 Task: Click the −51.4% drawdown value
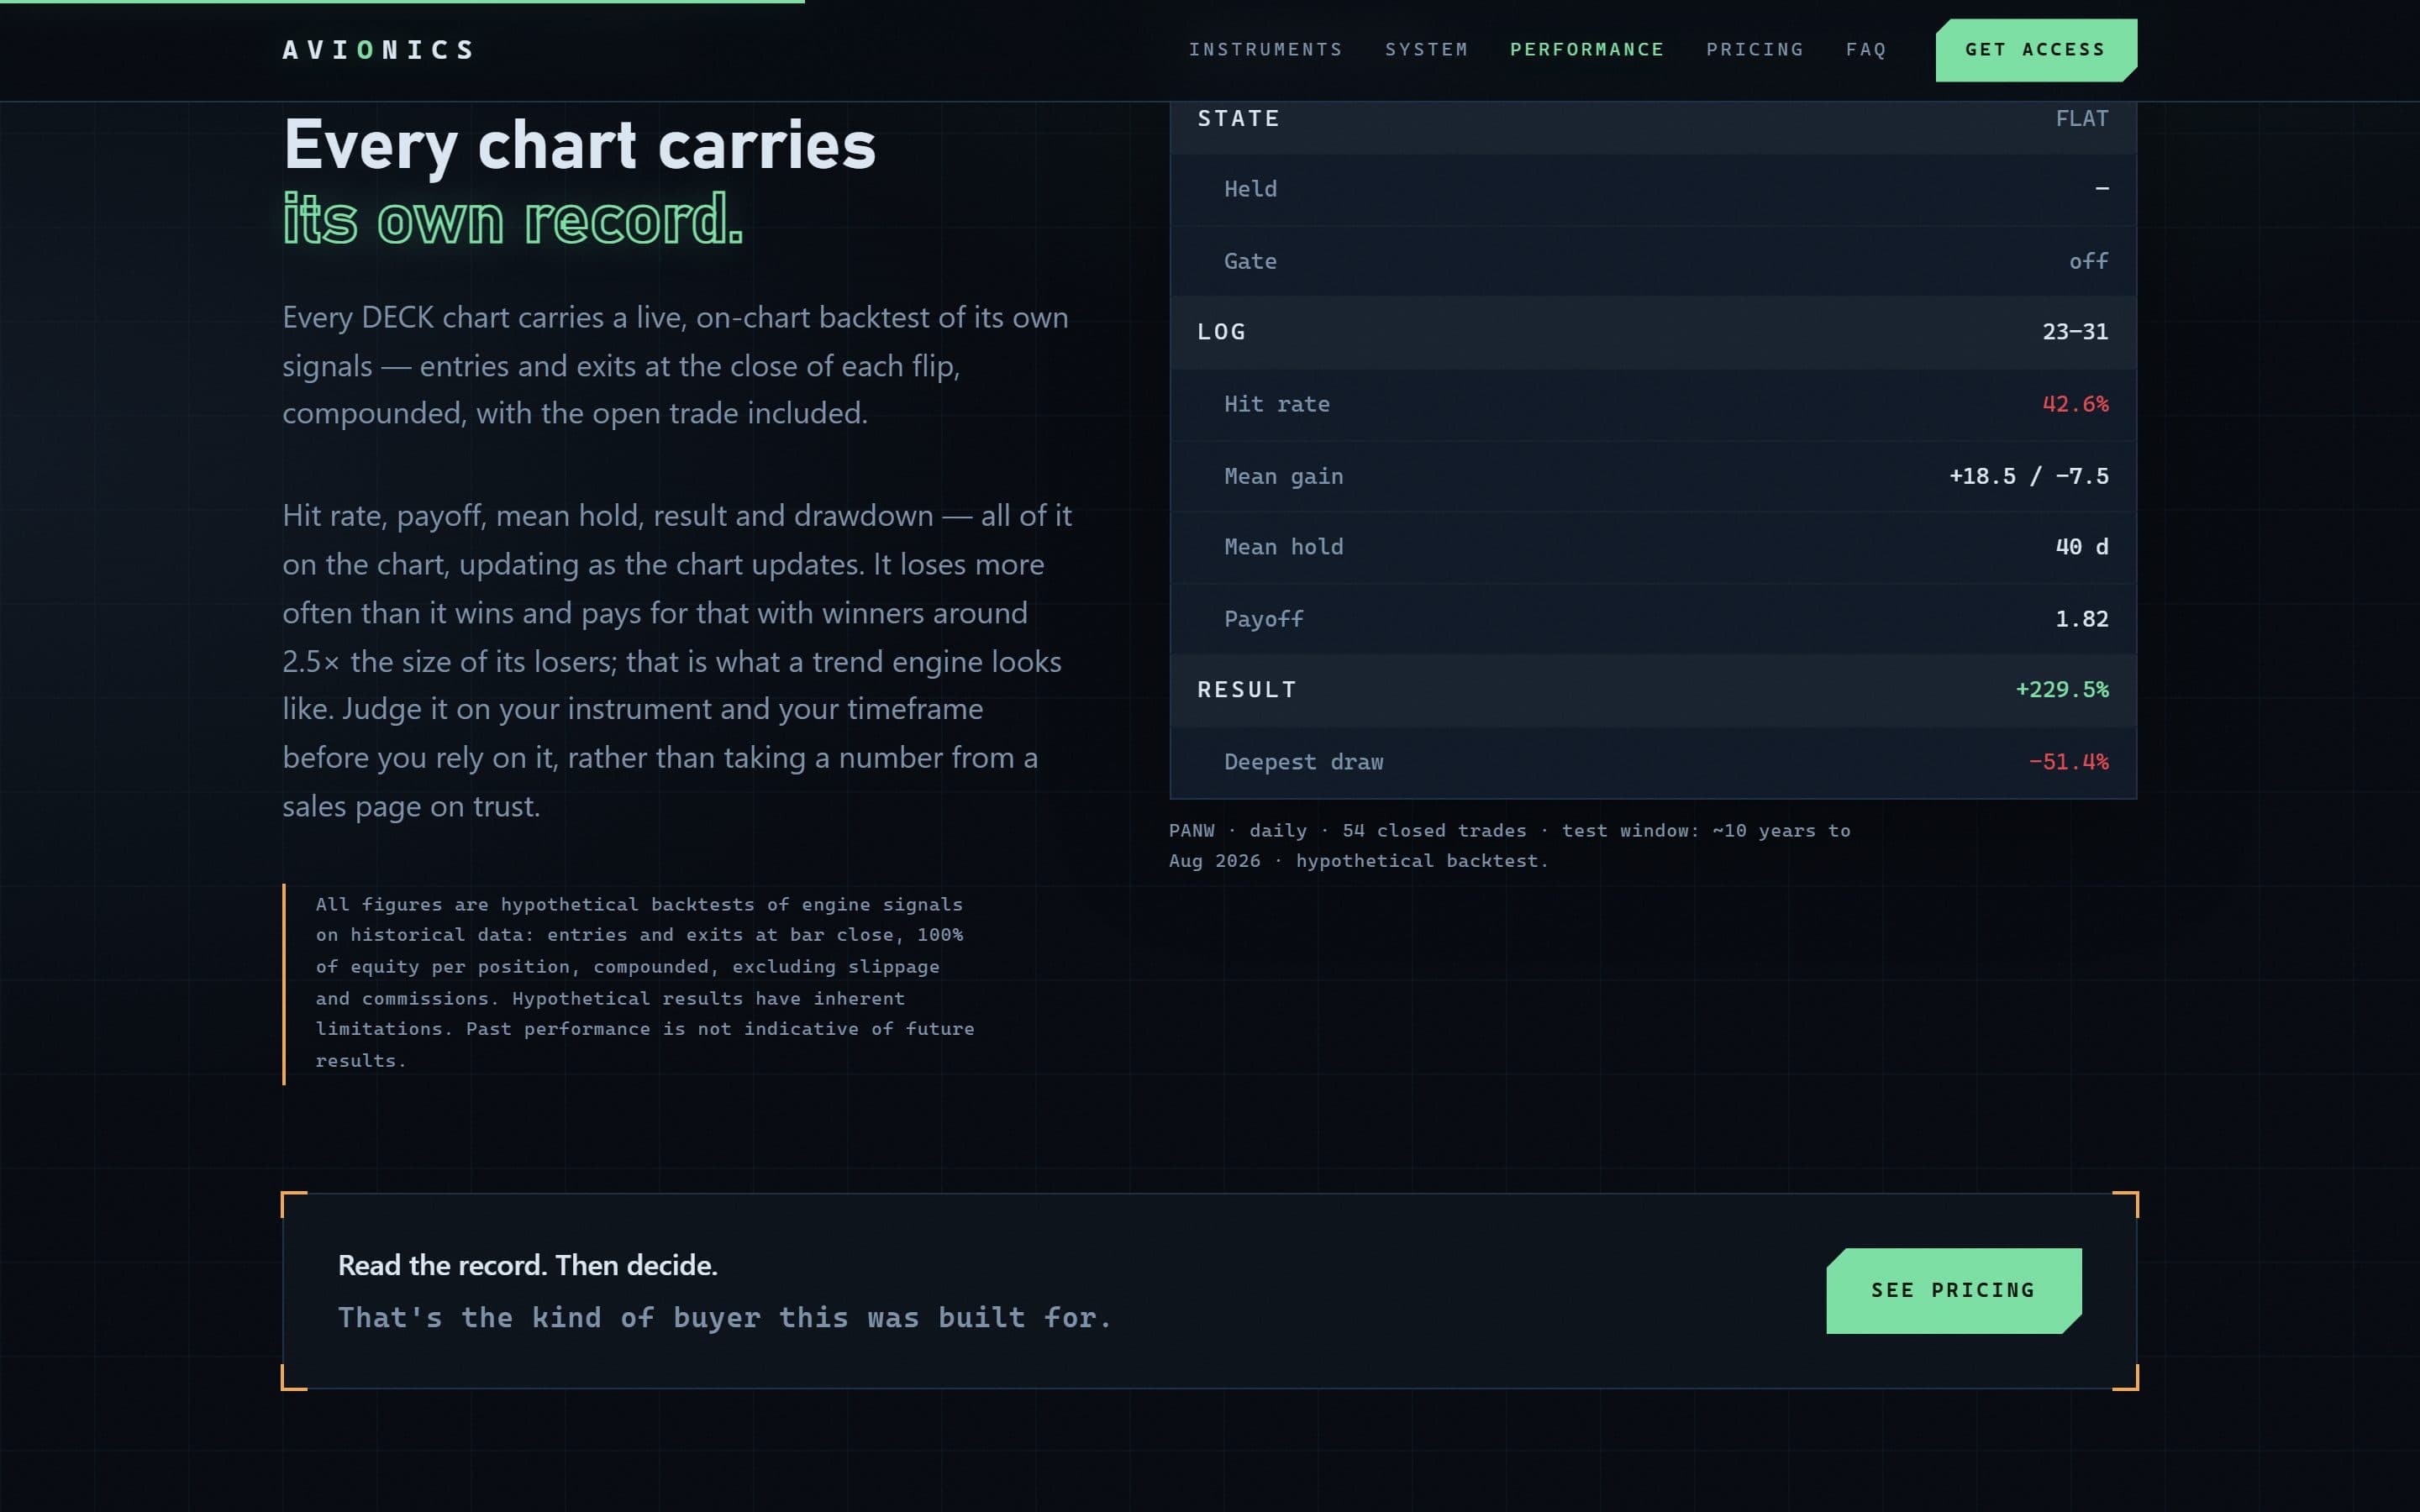(x=2068, y=762)
